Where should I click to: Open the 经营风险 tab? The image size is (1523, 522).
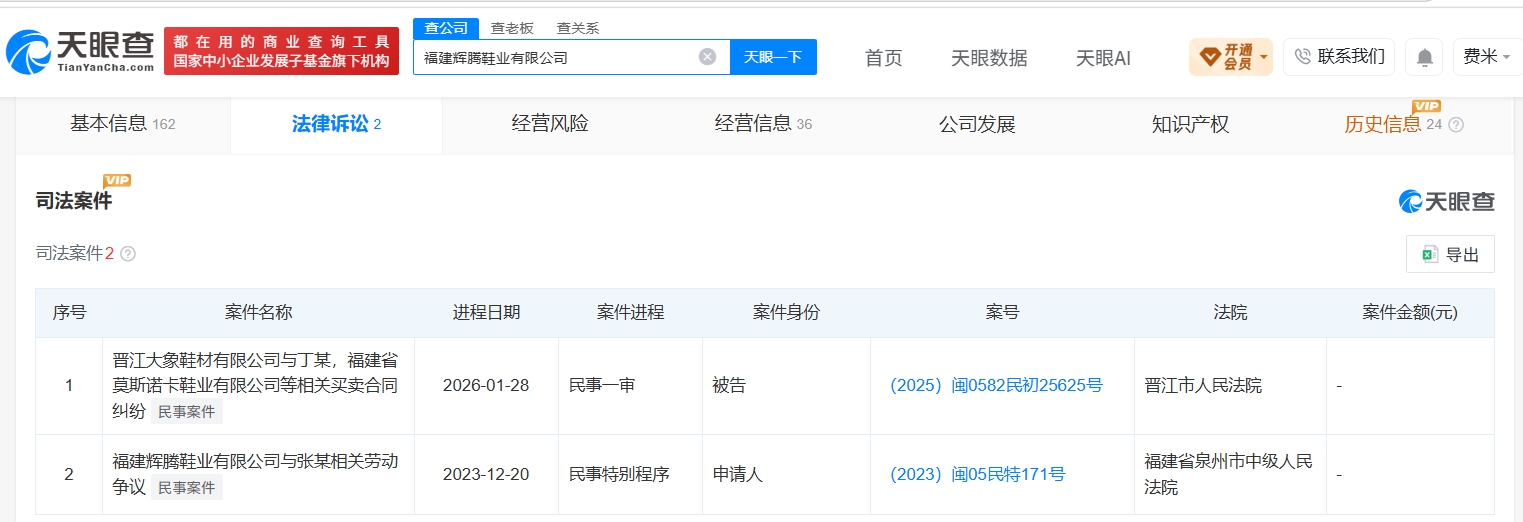(550, 124)
